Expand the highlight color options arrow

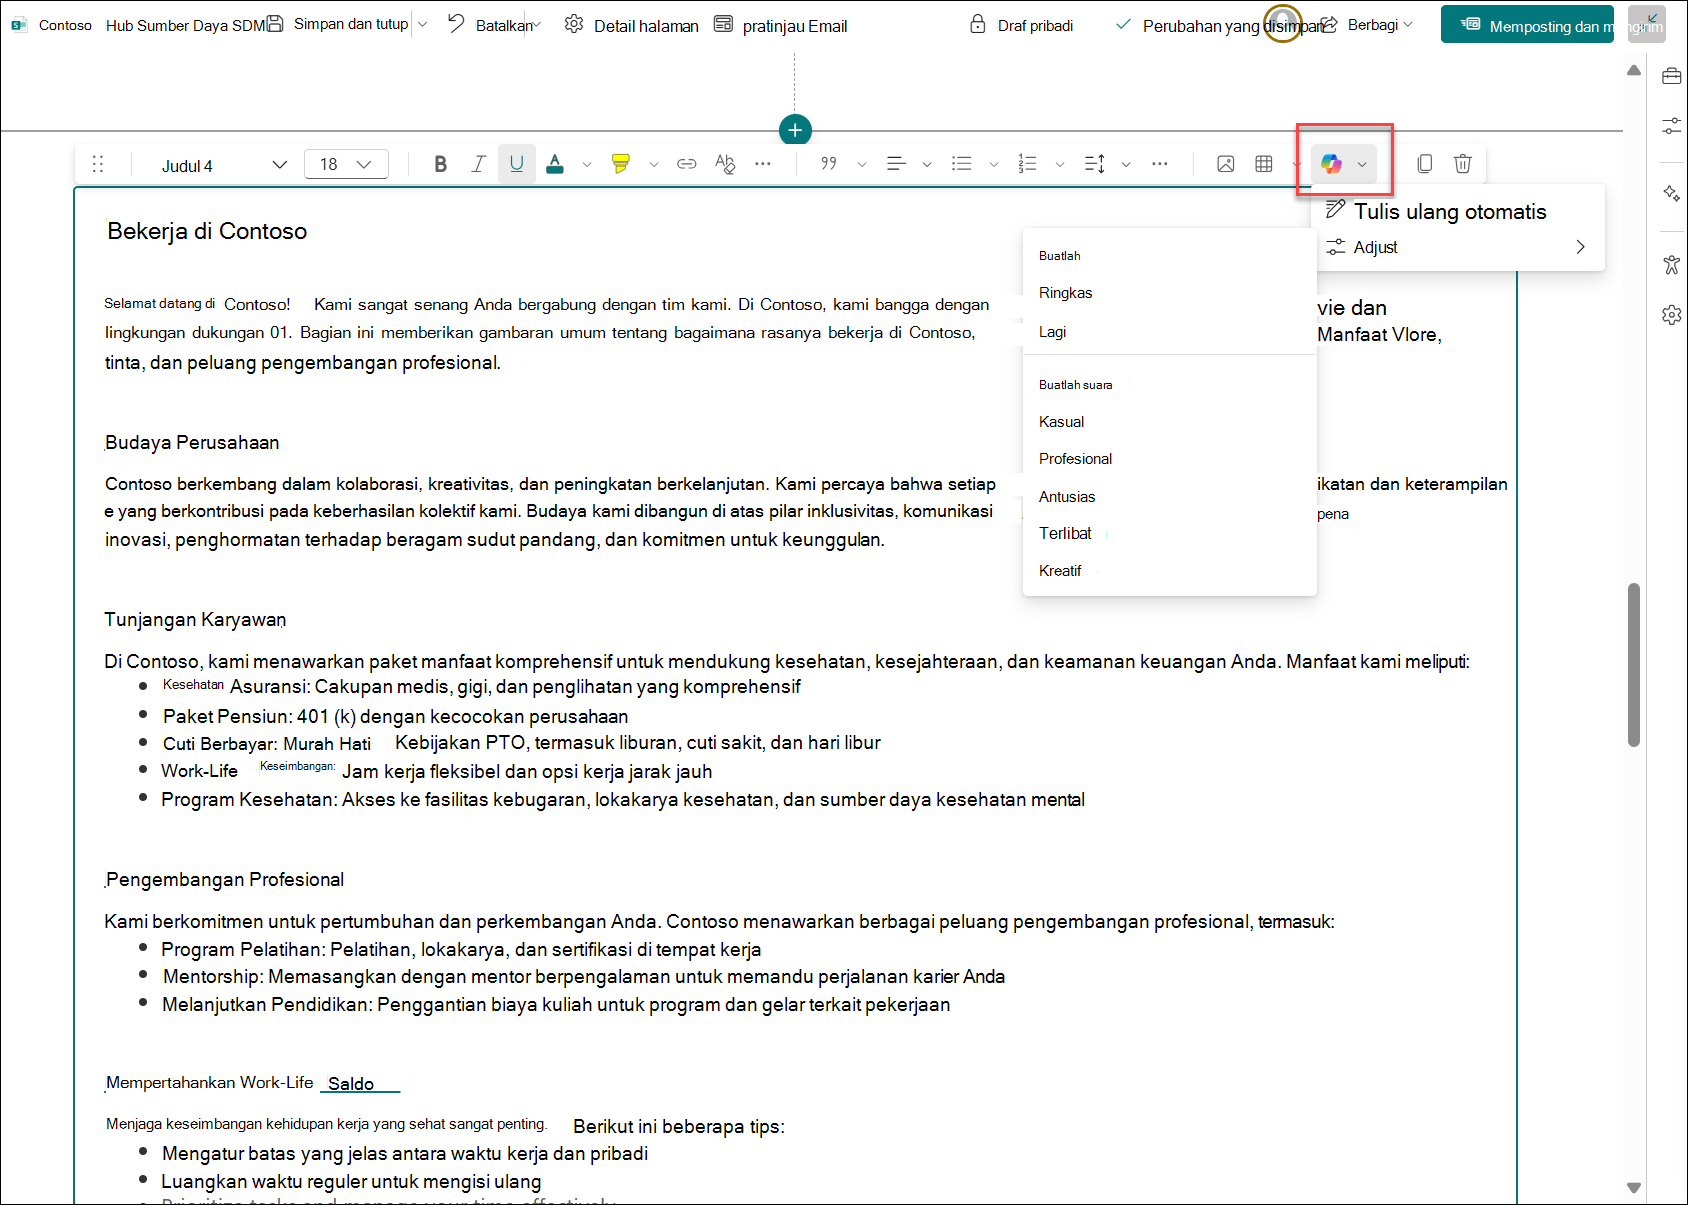click(x=654, y=164)
